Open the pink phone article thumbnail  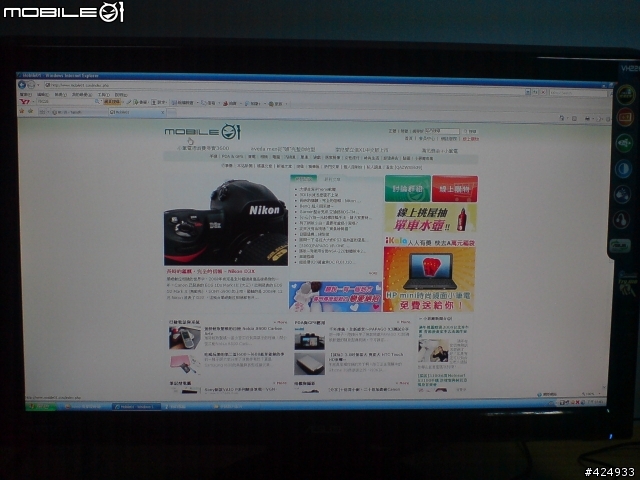coord(185,364)
